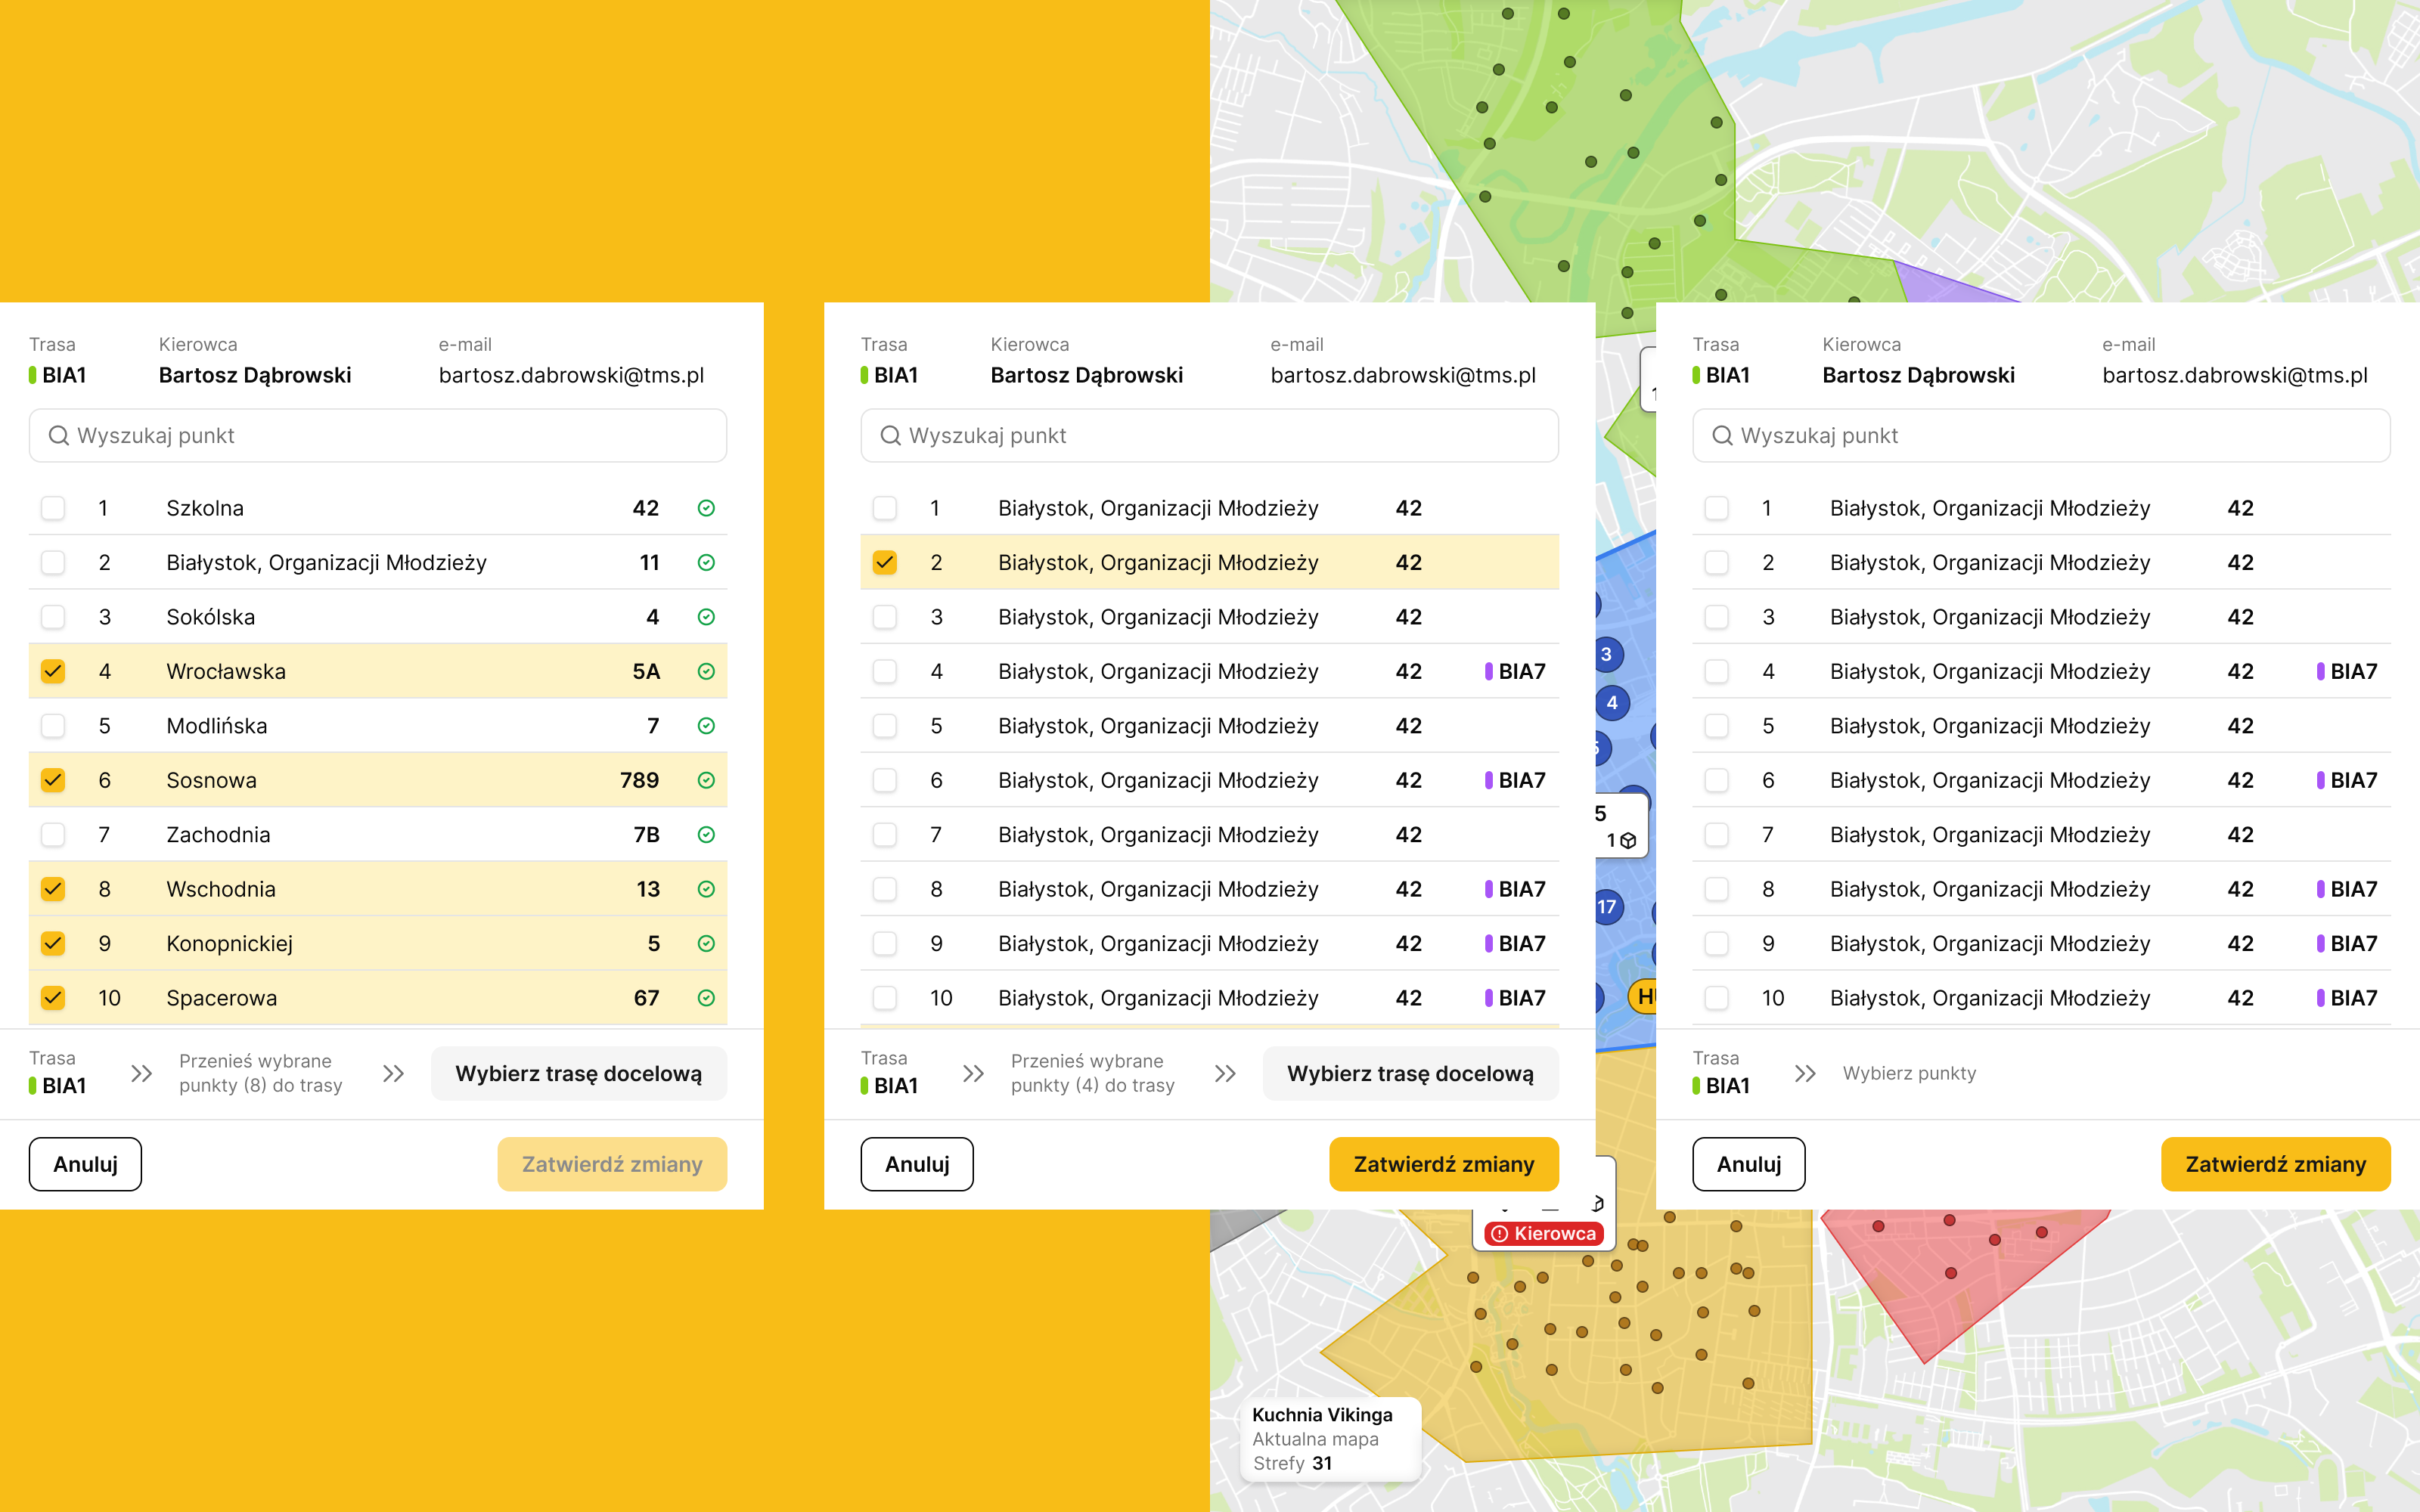
Task: Click Wybierz punkty text in right panel
Action: point(1910,1074)
